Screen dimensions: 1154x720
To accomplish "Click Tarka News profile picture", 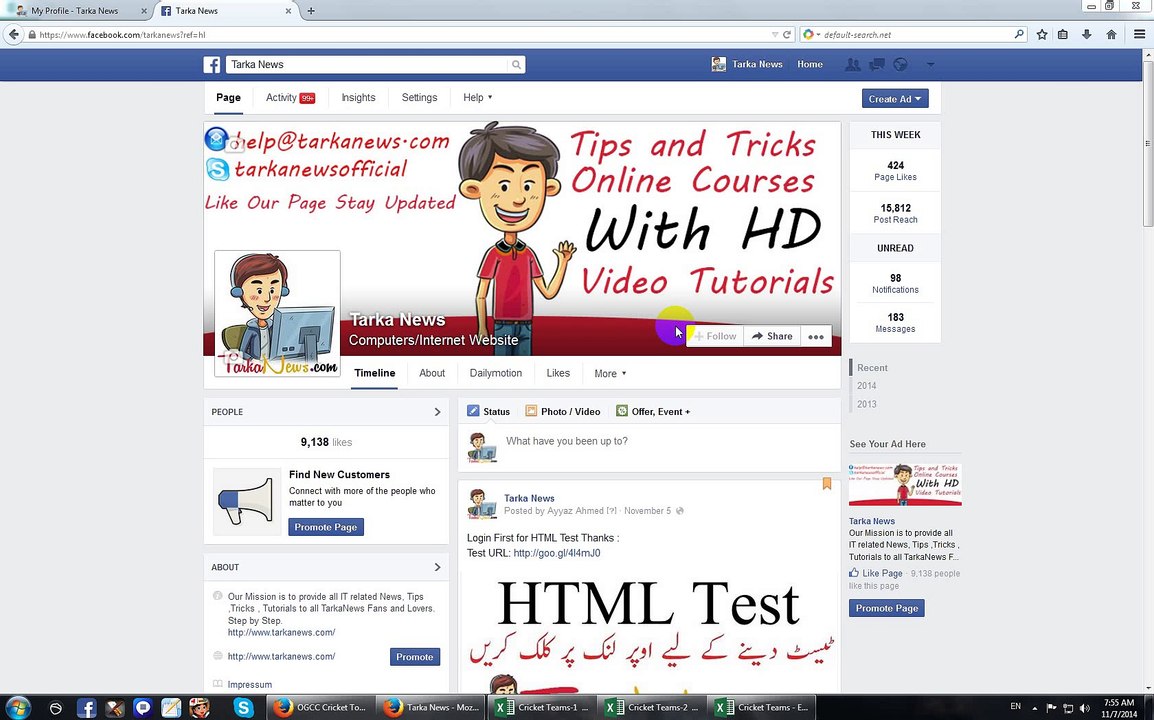I will click(x=277, y=314).
